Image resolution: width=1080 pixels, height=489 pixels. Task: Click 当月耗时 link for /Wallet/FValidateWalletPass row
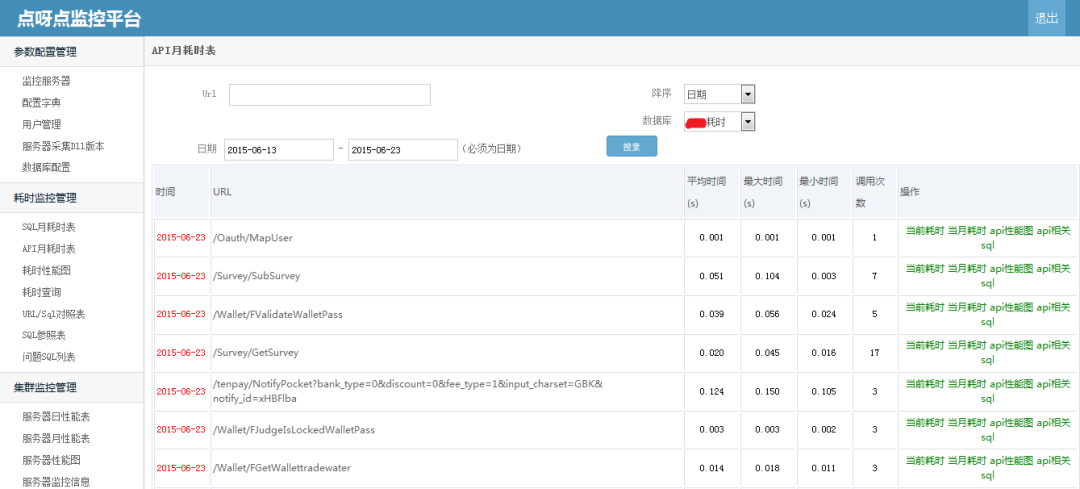pos(968,307)
